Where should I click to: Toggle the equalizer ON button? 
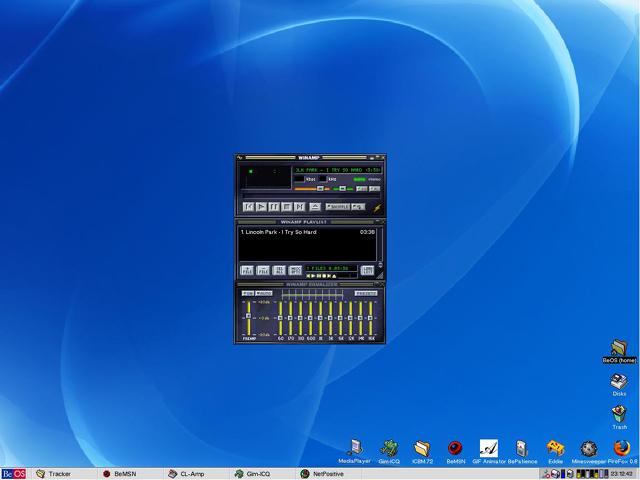pyautogui.click(x=248, y=293)
